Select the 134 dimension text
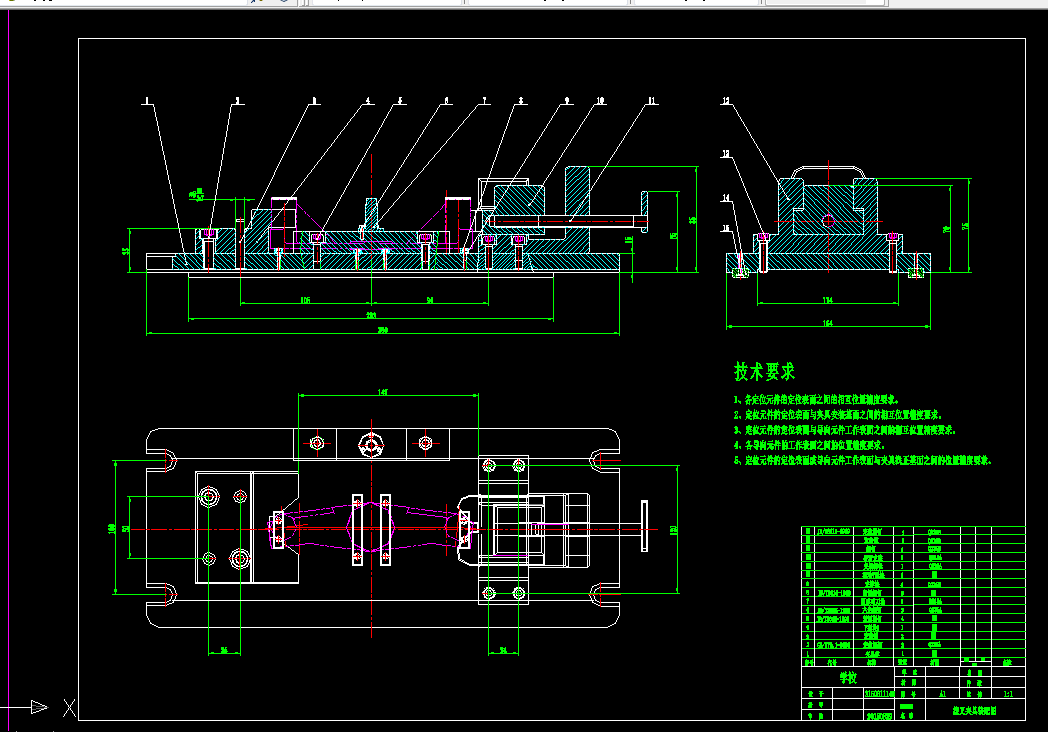 tap(827, 300)
